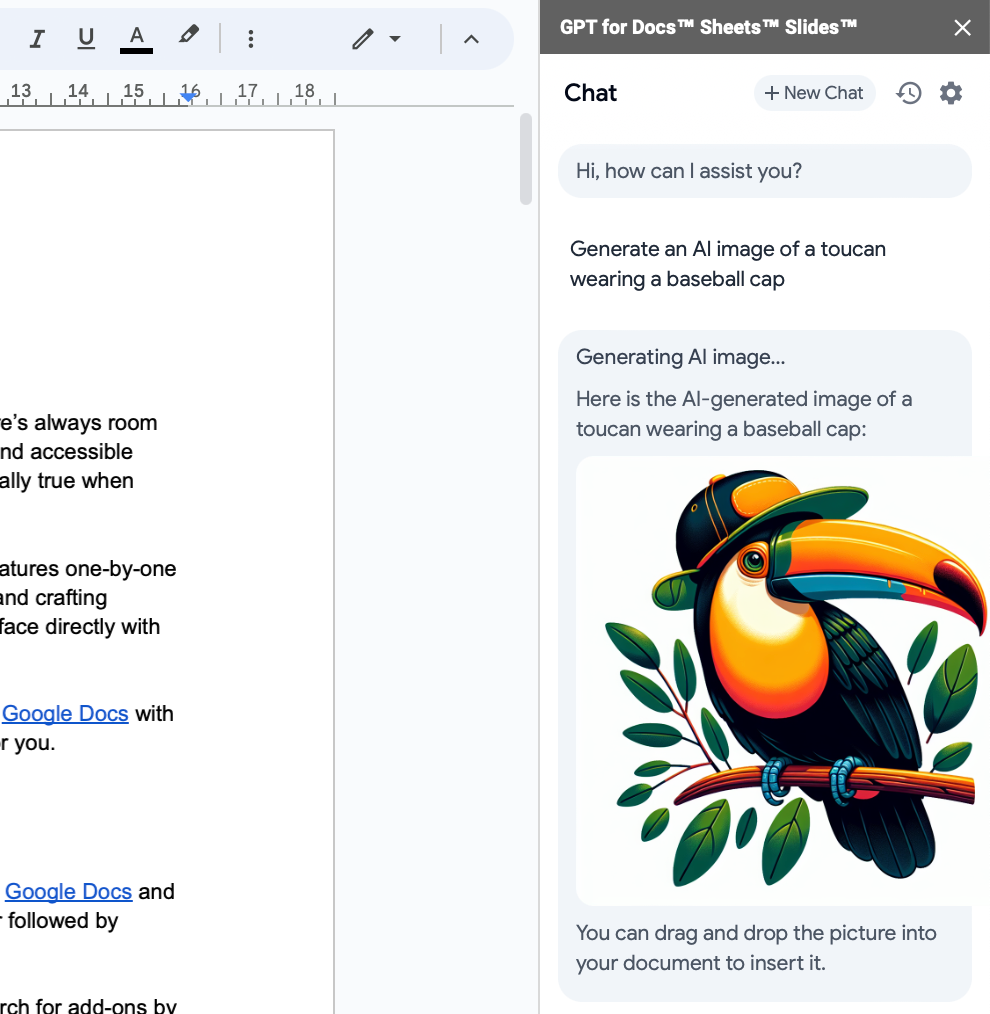The image size is (990, 1014).
Task: Open chat history
Action: click(x=908, y=93)
